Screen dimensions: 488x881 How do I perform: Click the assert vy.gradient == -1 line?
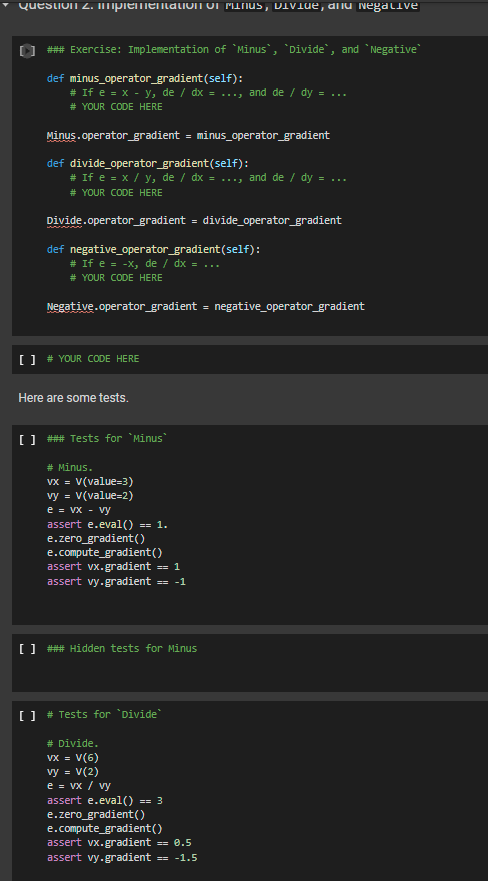click(116, 581)
